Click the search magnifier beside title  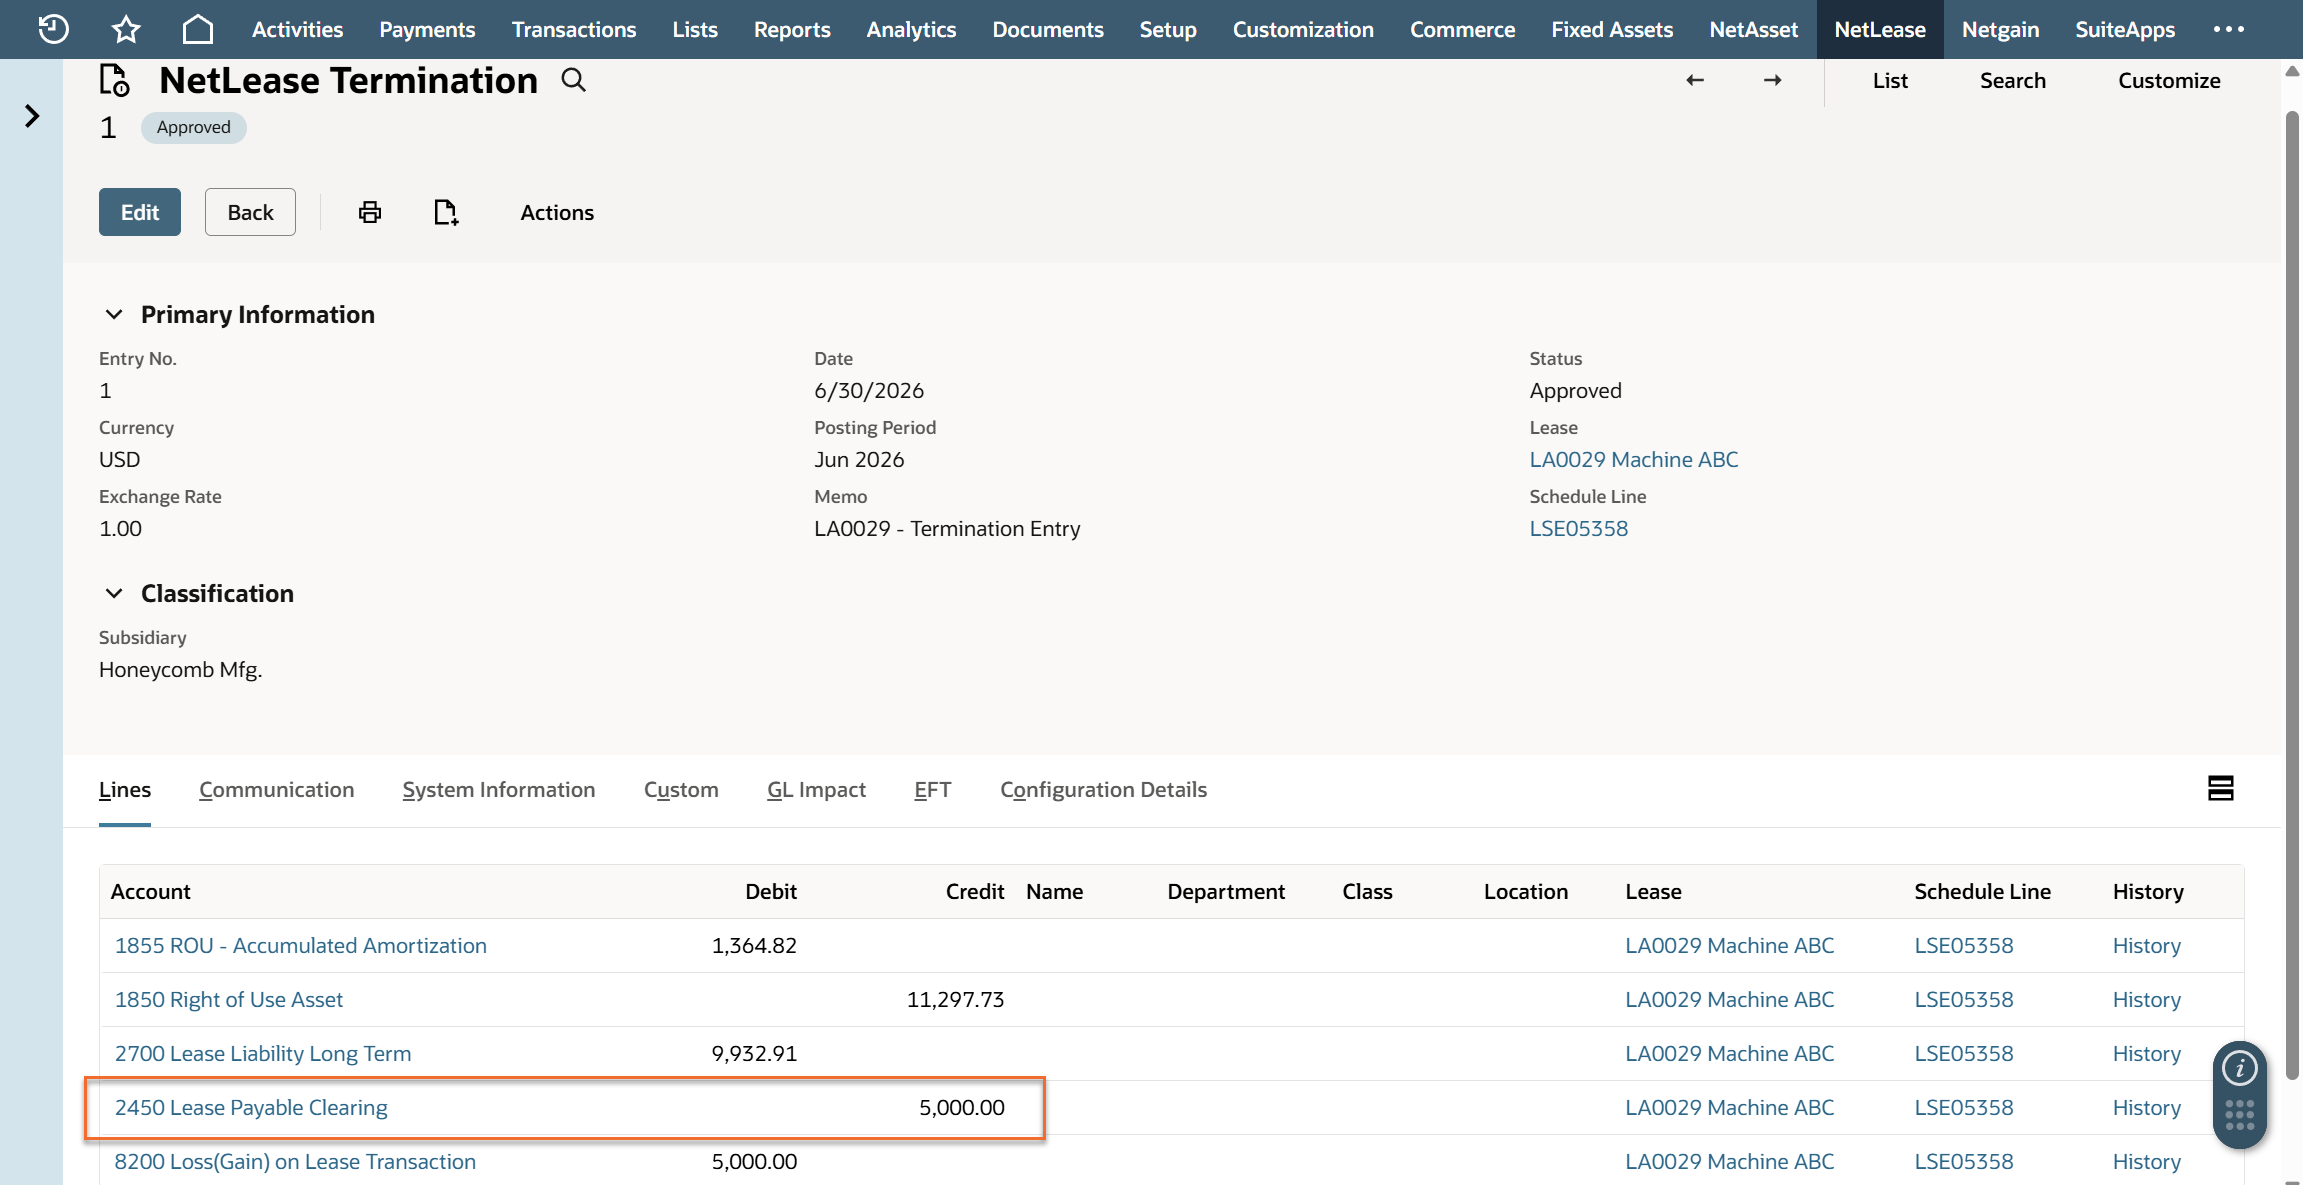click(573, 80)
